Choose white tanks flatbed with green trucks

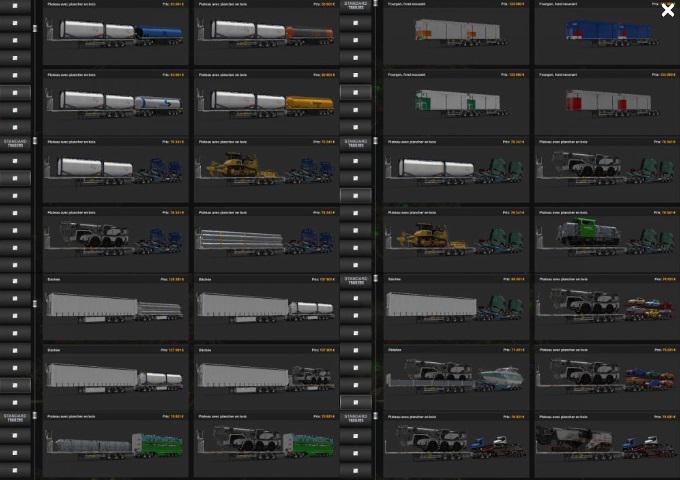456,169
